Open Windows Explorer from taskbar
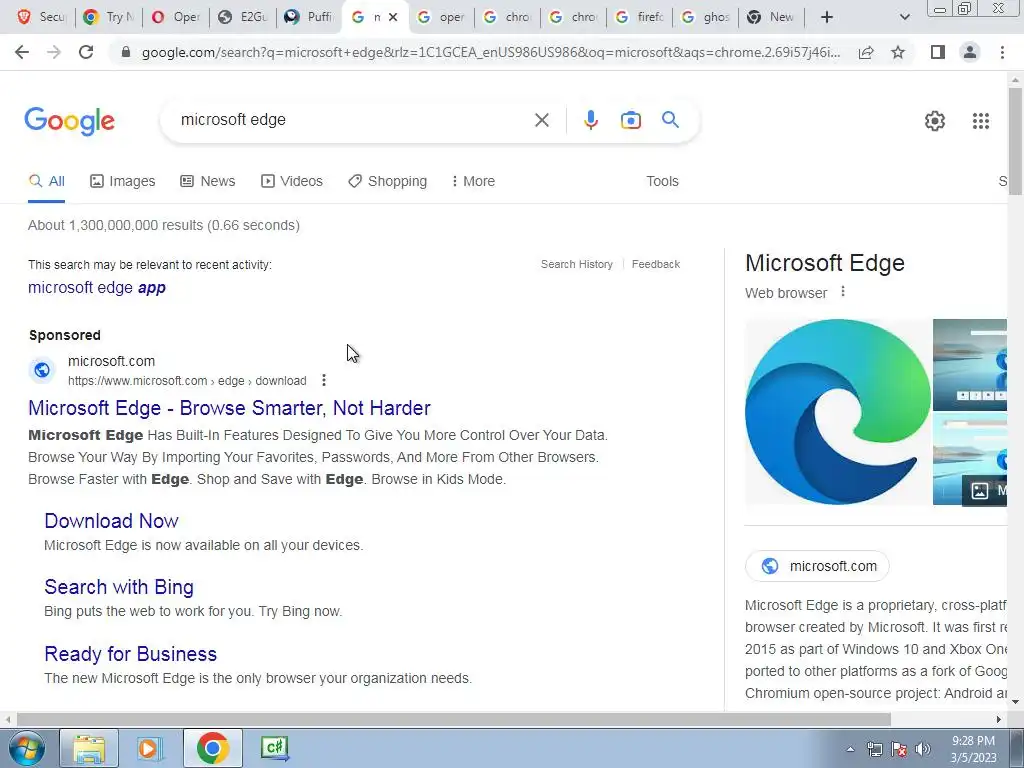This screenshot has height=768, width=1024. click(89, 748)
